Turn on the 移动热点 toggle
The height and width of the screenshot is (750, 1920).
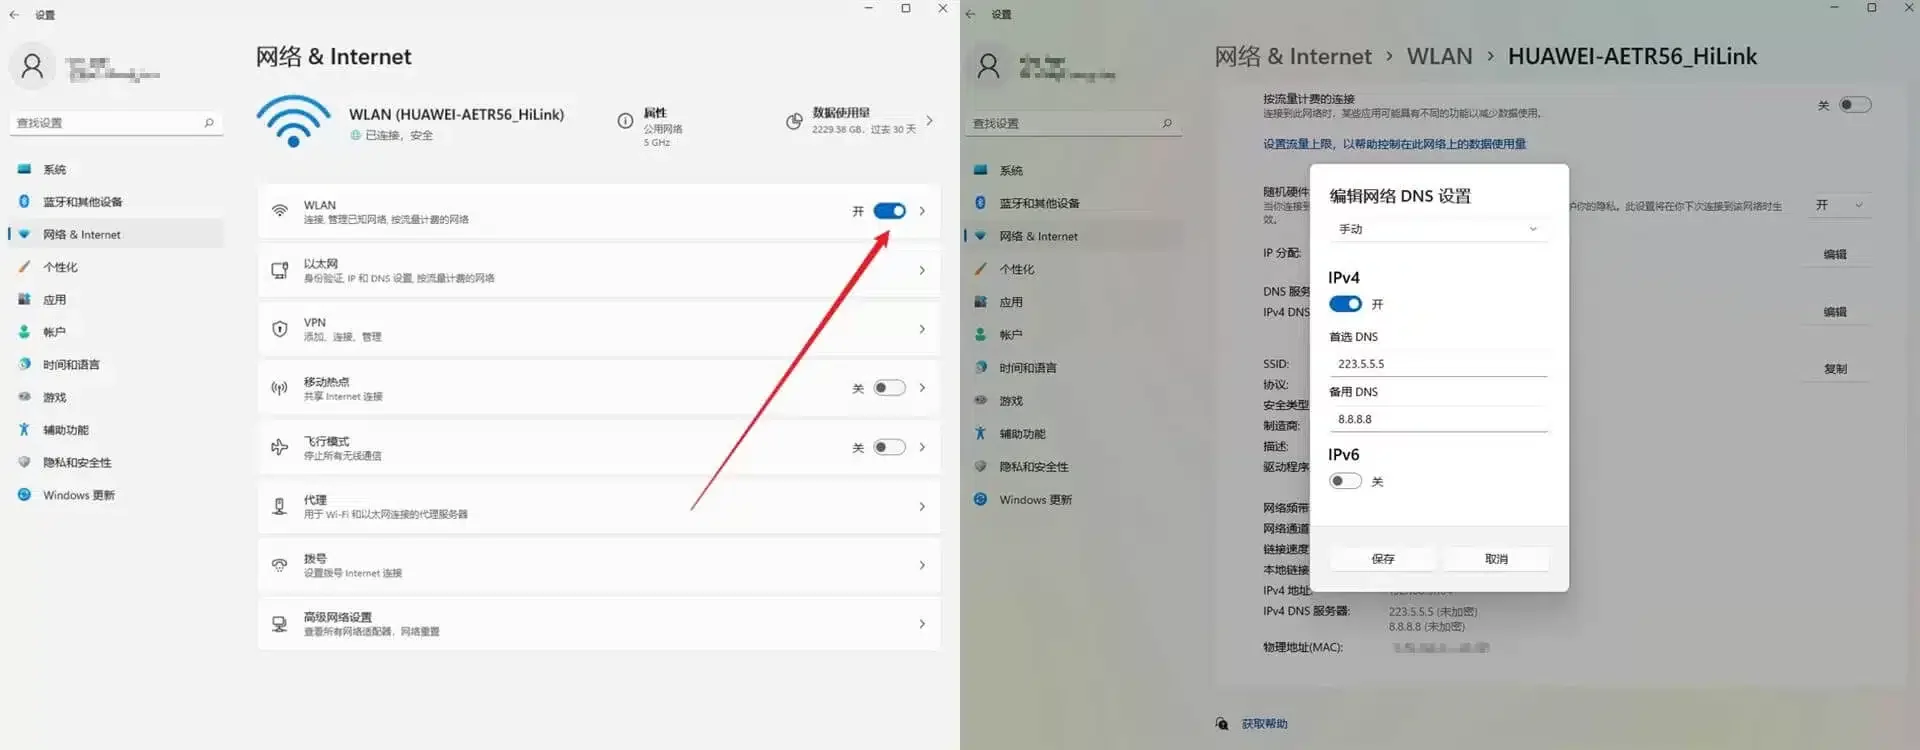889,388
